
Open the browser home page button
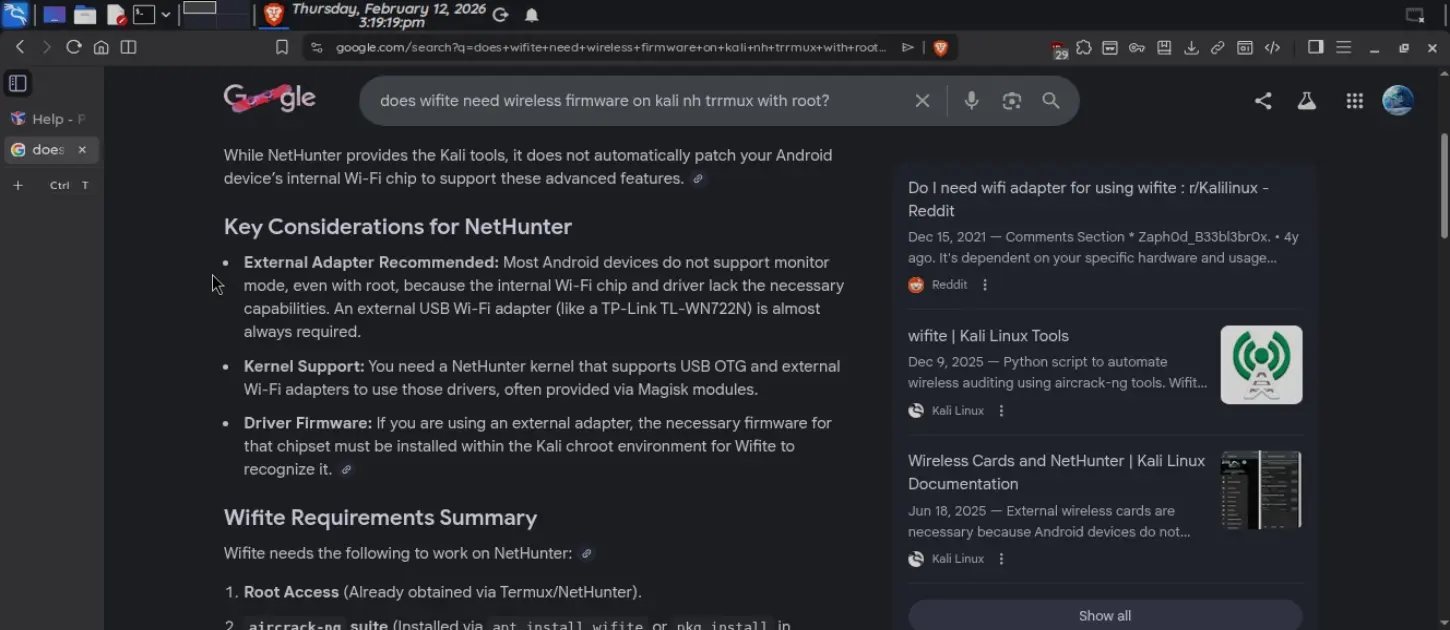[x=101, y=47]
